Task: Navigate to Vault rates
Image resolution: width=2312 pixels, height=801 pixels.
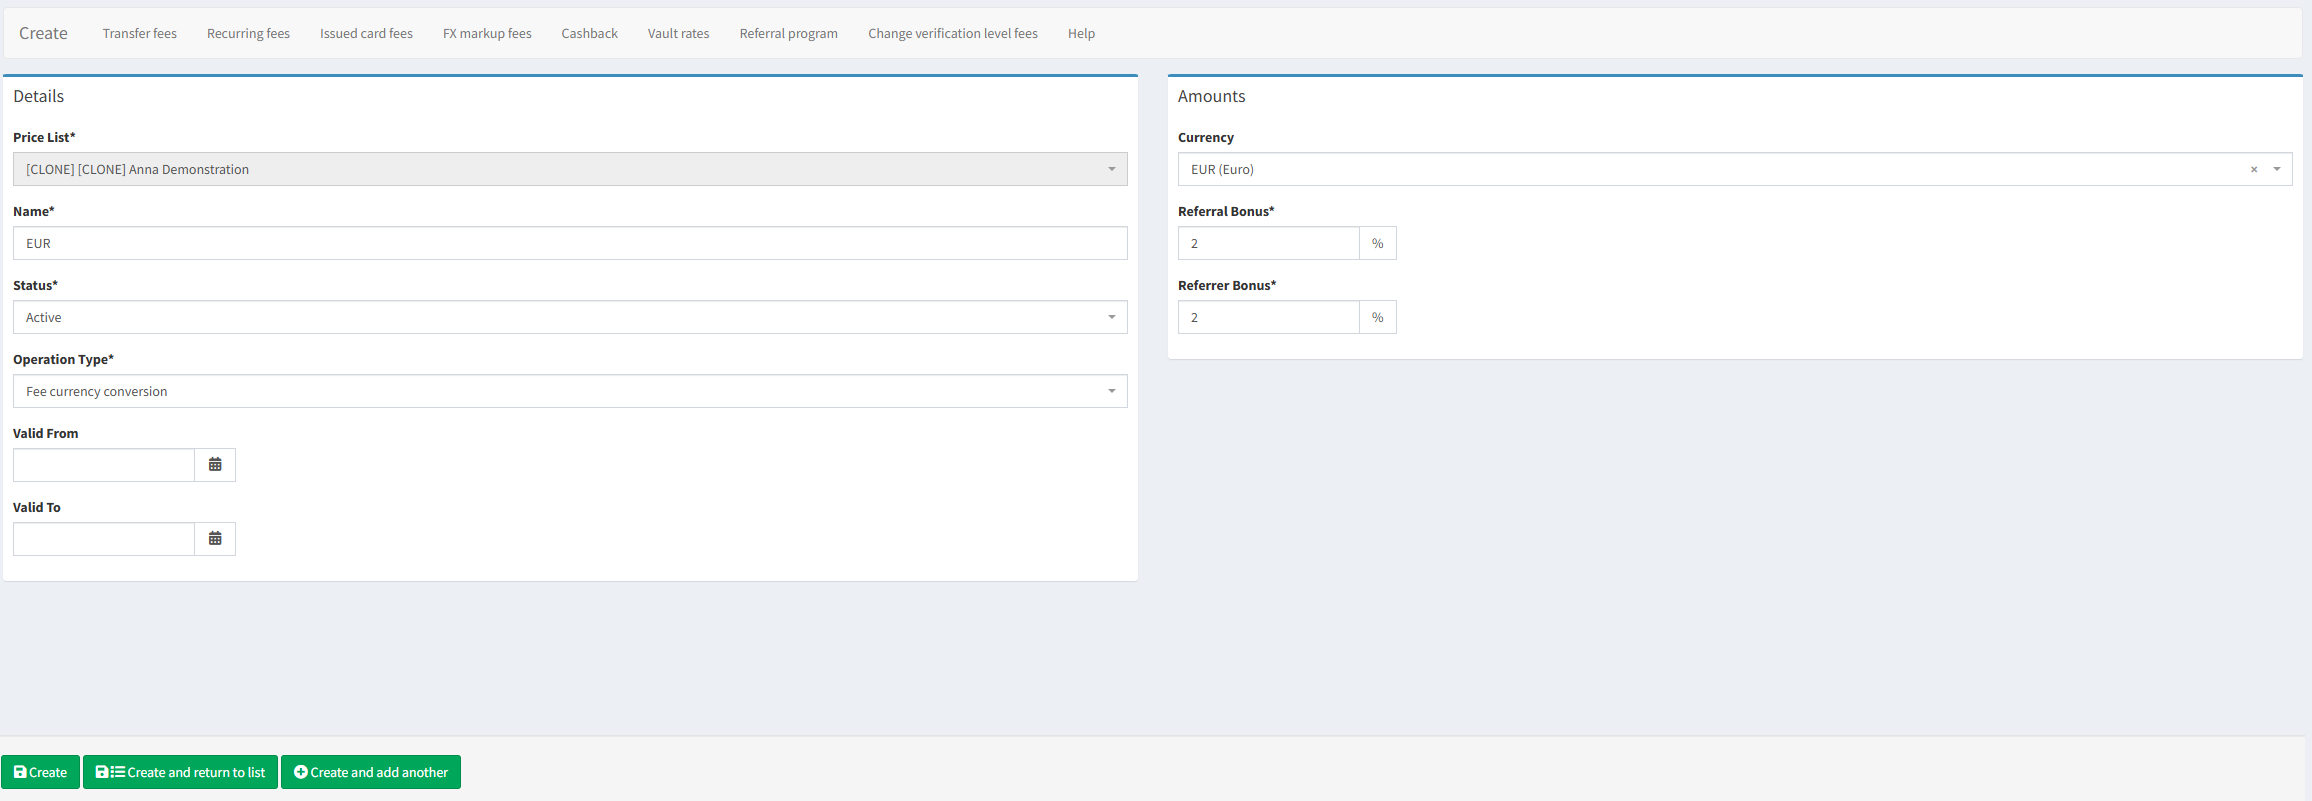Action: [678, 33]
